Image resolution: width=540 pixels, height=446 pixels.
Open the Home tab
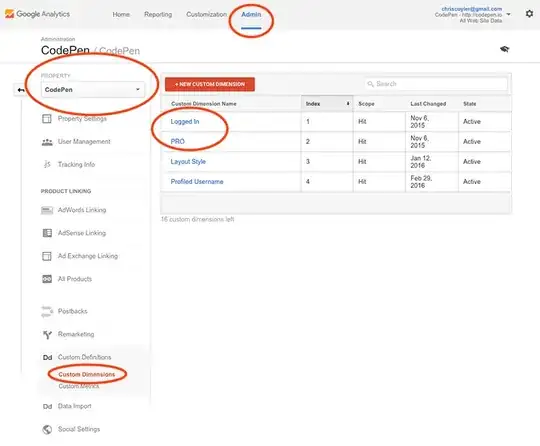point(121,14)
